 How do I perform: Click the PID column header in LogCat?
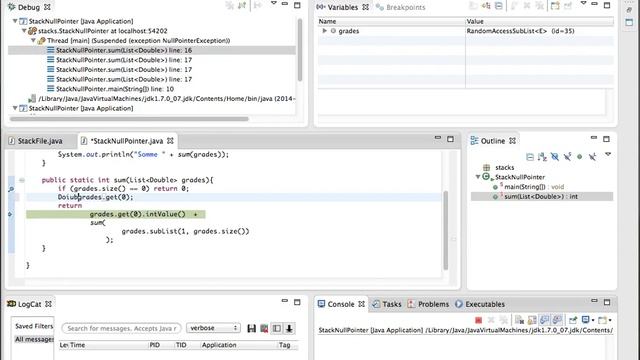pyautogui.click(x=160, y=345)
